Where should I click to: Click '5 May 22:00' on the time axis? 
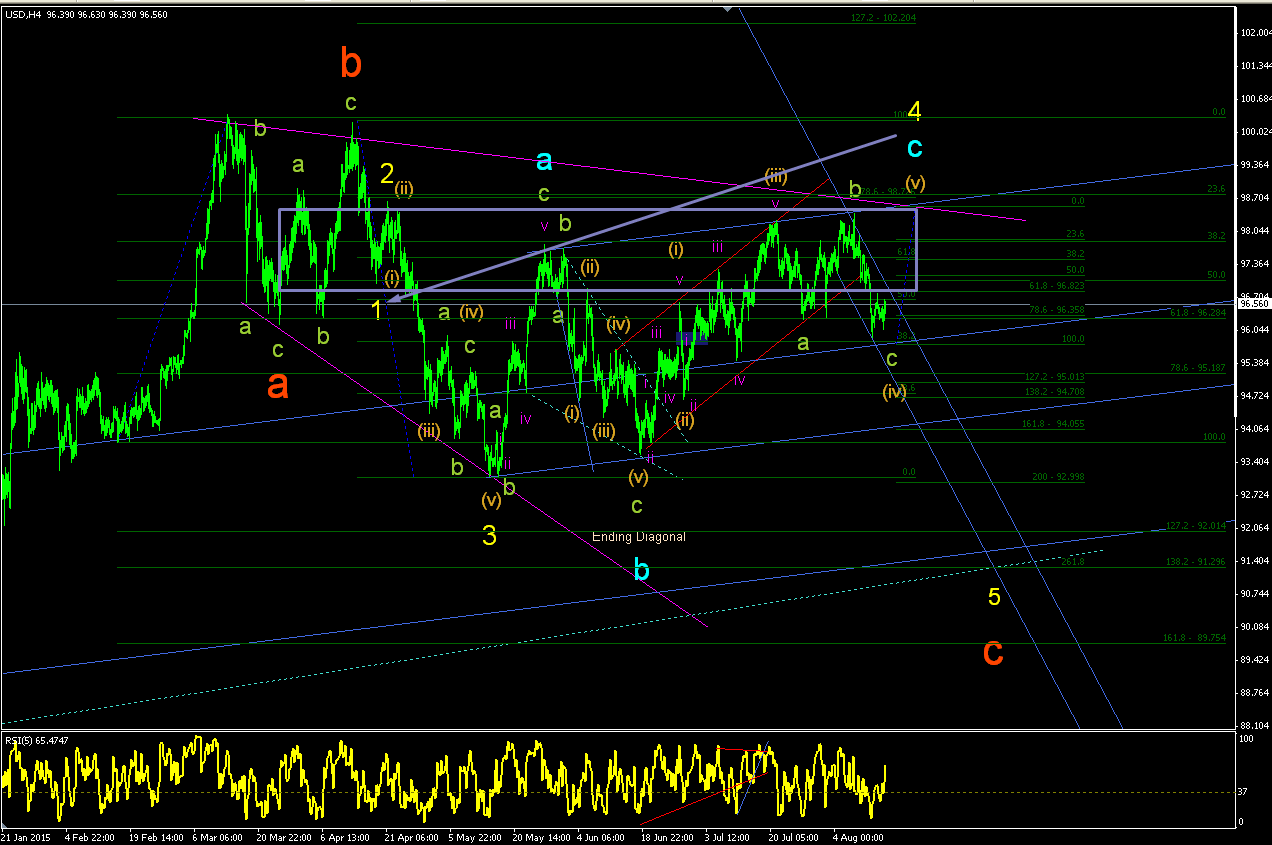(x=475, y=836)
